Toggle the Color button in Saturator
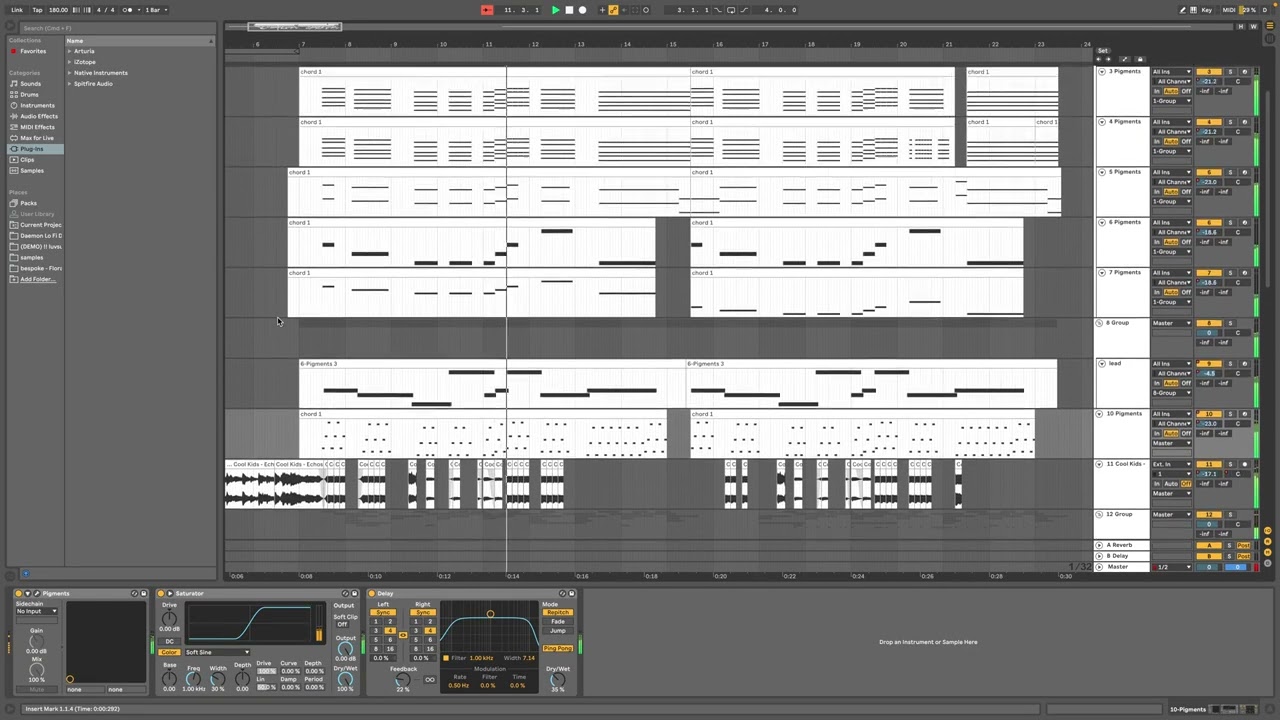Screen dimensions: 1280x720 point(169,652)
